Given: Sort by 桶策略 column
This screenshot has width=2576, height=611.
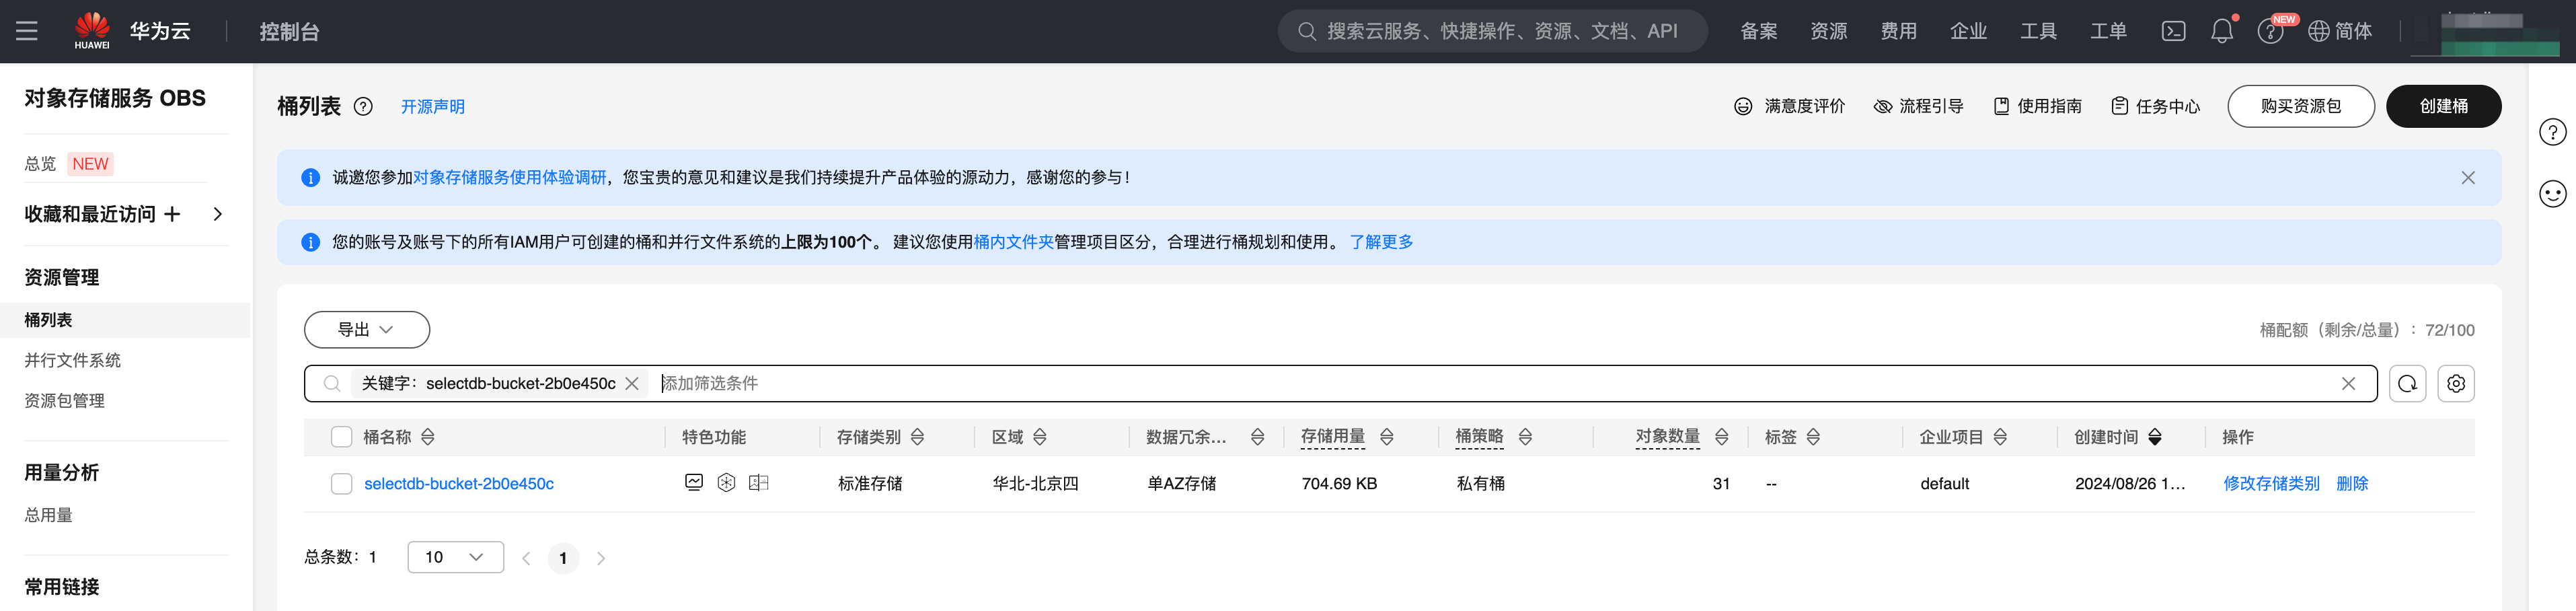Looking at the screenshot, I should (1525, 437).
